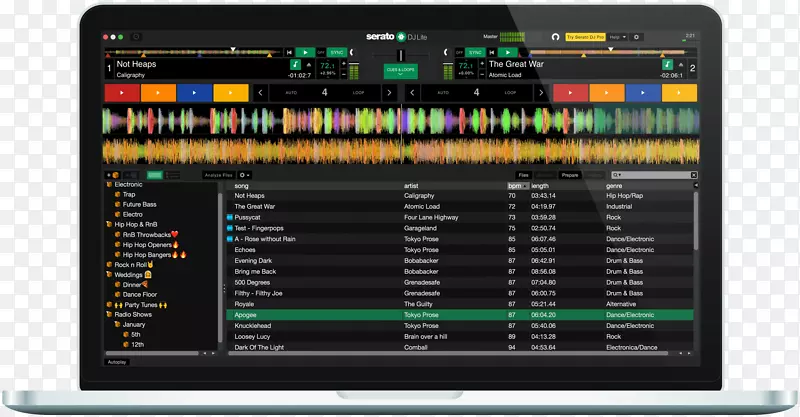This screenshot has width=800, height=417.
Task: Click Try Serato DJ Pro button
Action: coord(585,37)
